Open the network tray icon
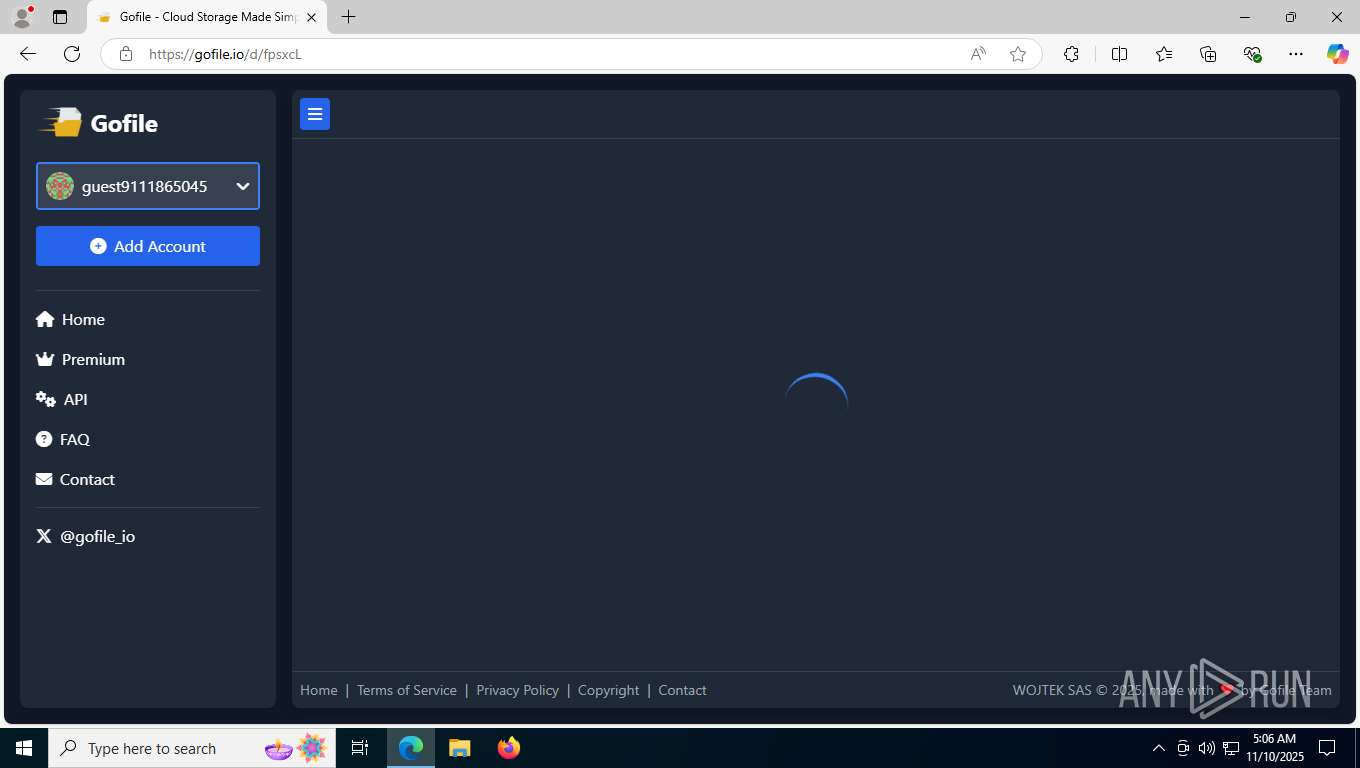 [1231, 748]
